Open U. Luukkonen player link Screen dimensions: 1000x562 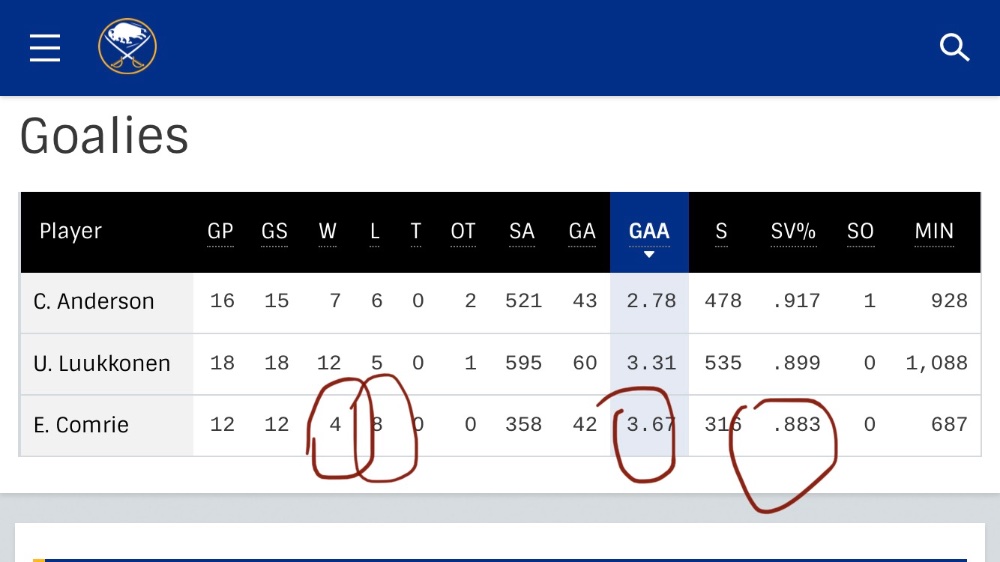pos(102,364)
